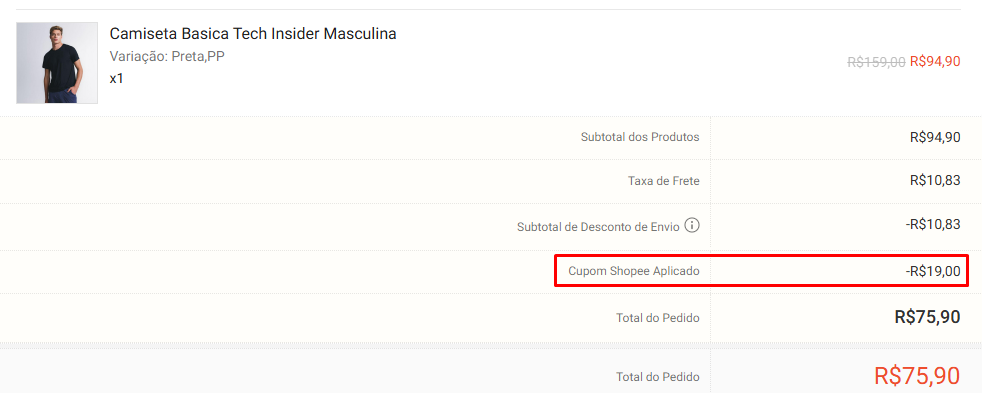Image resolution: width=982 pixels, height=393 pixels.
Task: Click the R$94,90 product subtotal value
Action: [935, 137]
